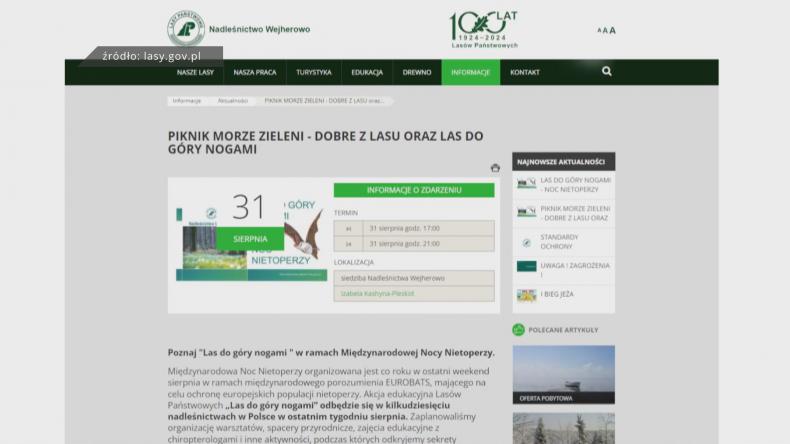Screen dimensions: 790x444
Task: Open news LAS DO GÓRY NOGAMI - NOC NIETOPERZY
Action: (575, 184)
